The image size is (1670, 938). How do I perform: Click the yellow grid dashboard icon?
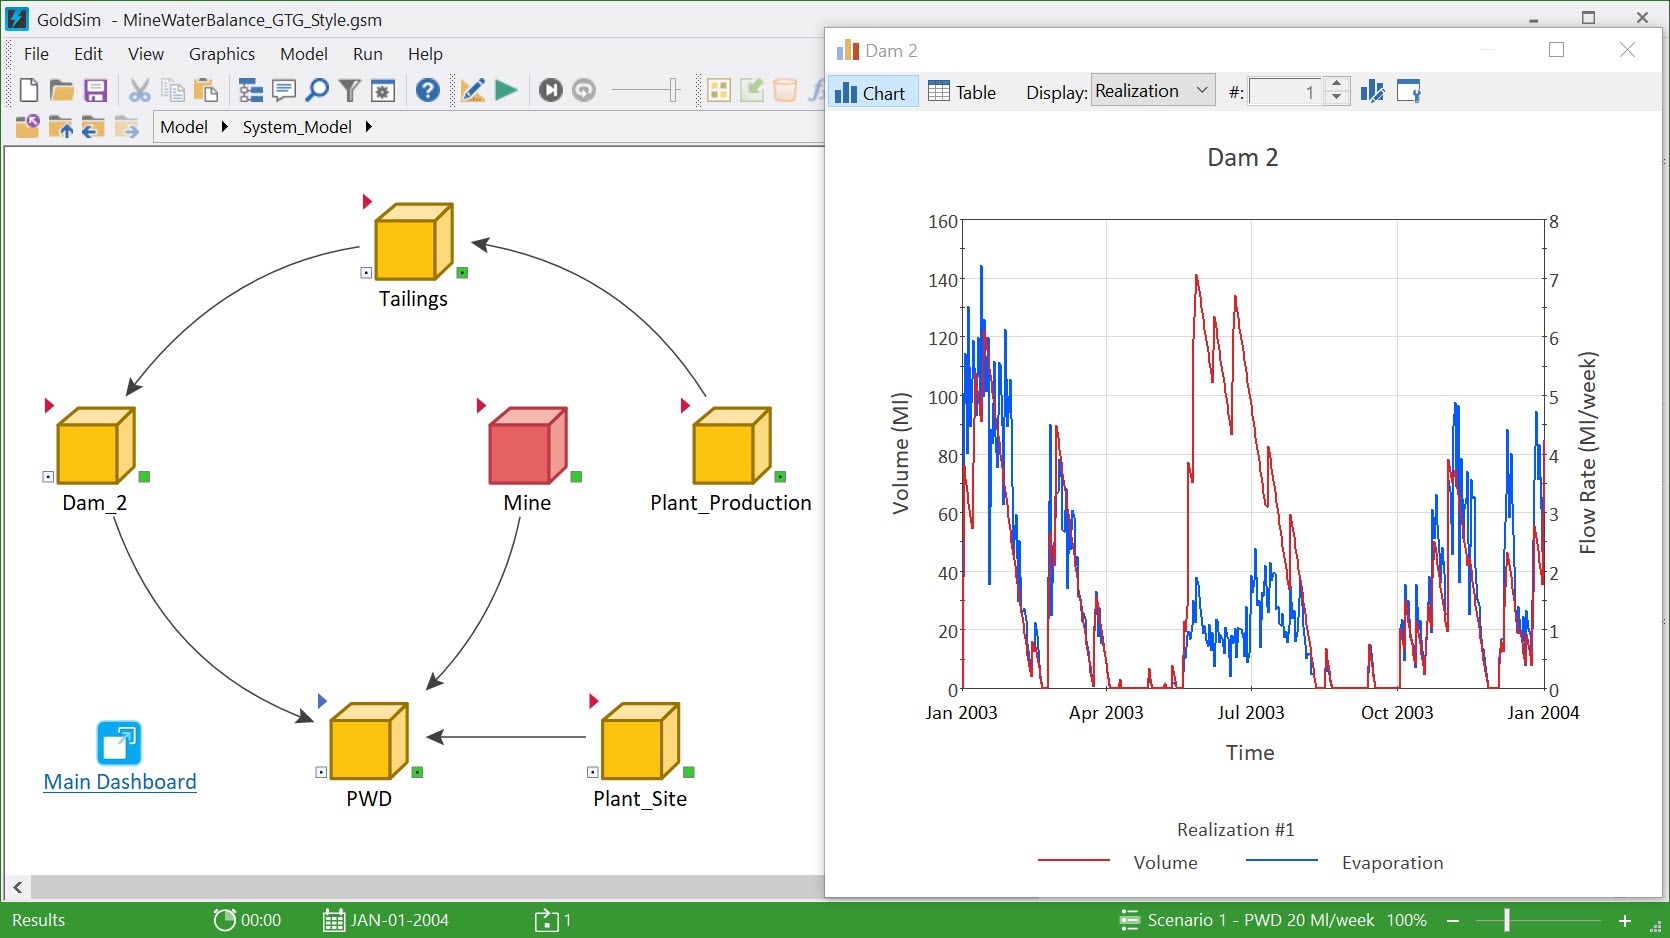(719, 91)
